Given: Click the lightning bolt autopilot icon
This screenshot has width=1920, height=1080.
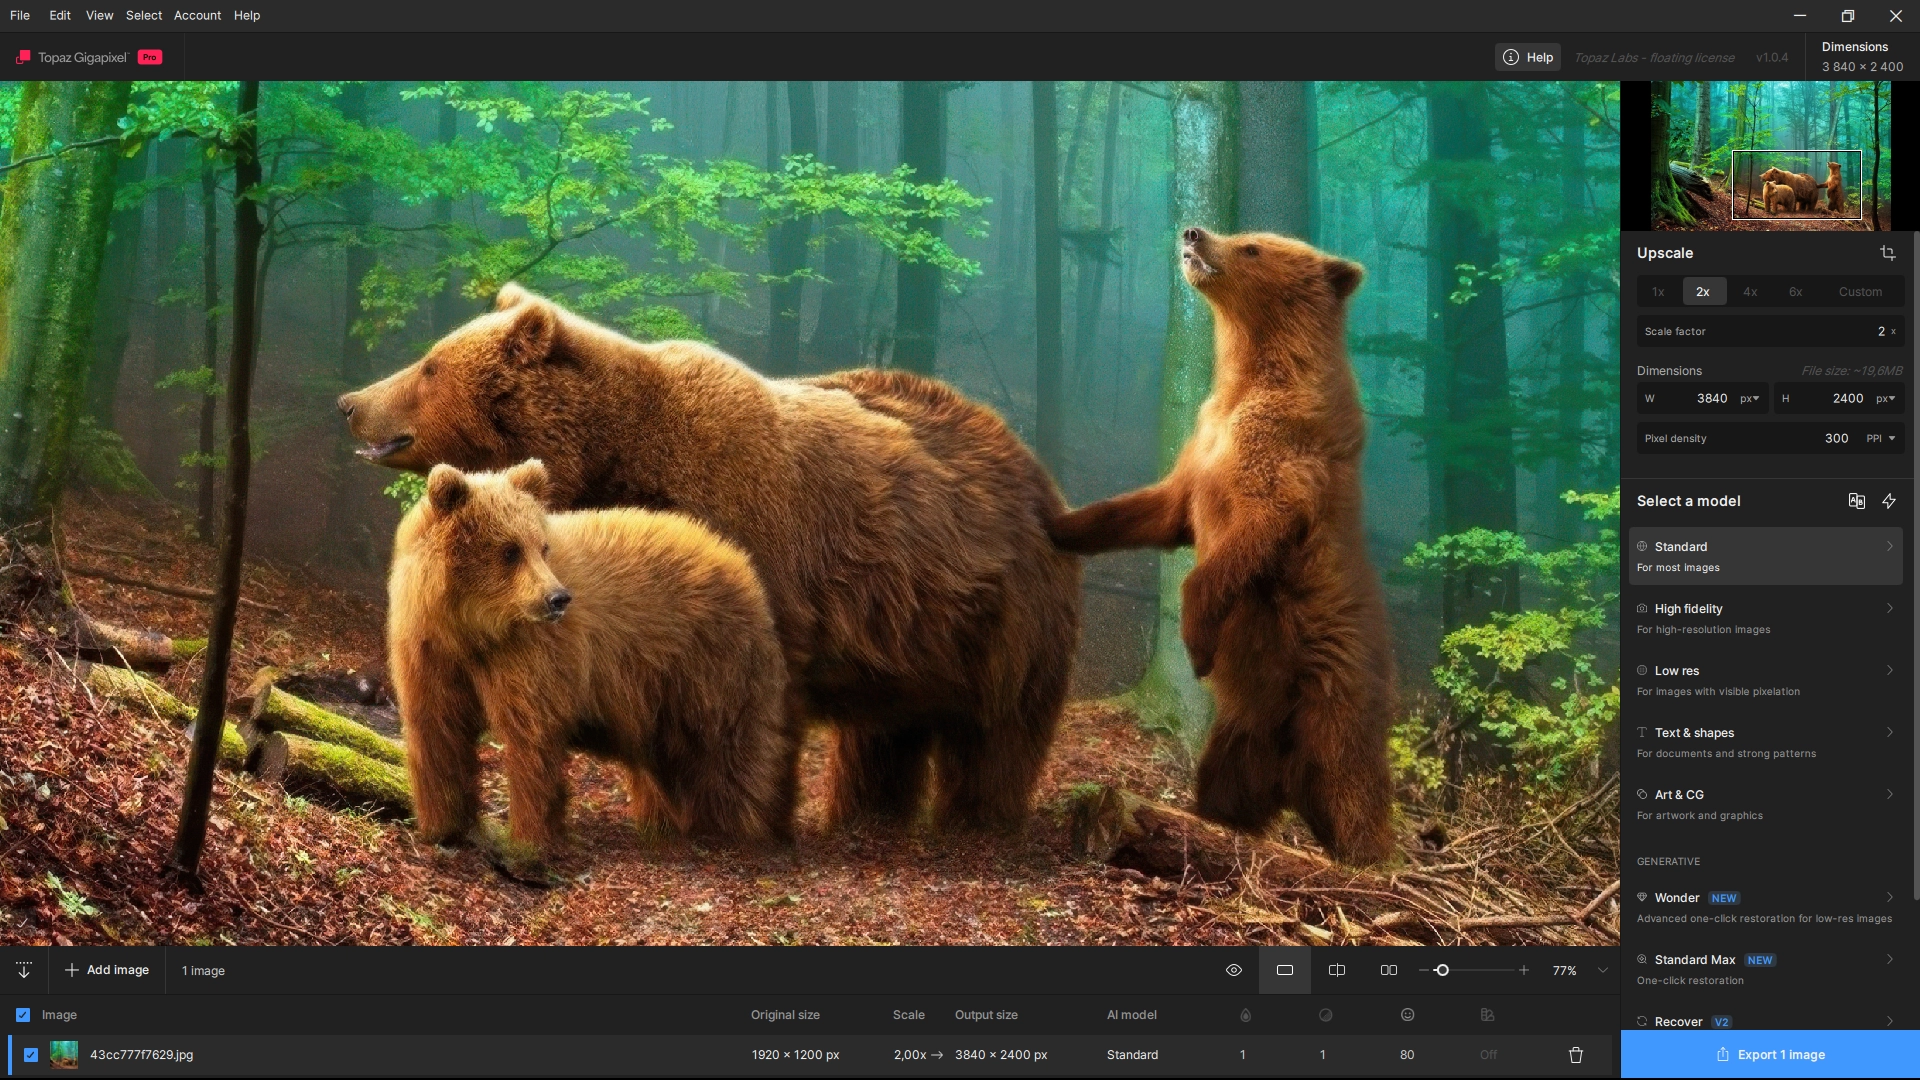Looking at the screenshot, I should pos(1889,501).
